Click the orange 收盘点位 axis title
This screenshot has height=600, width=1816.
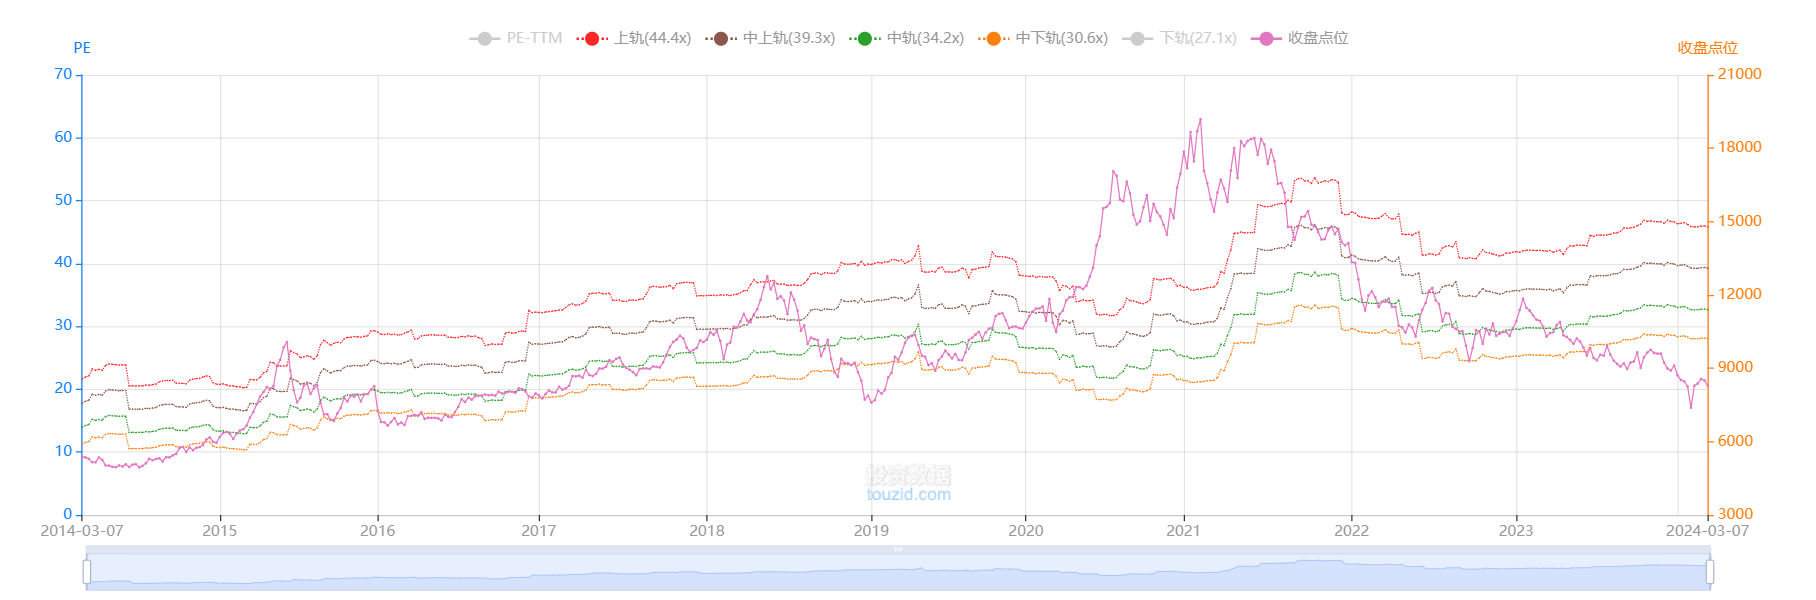(1707, 48)
